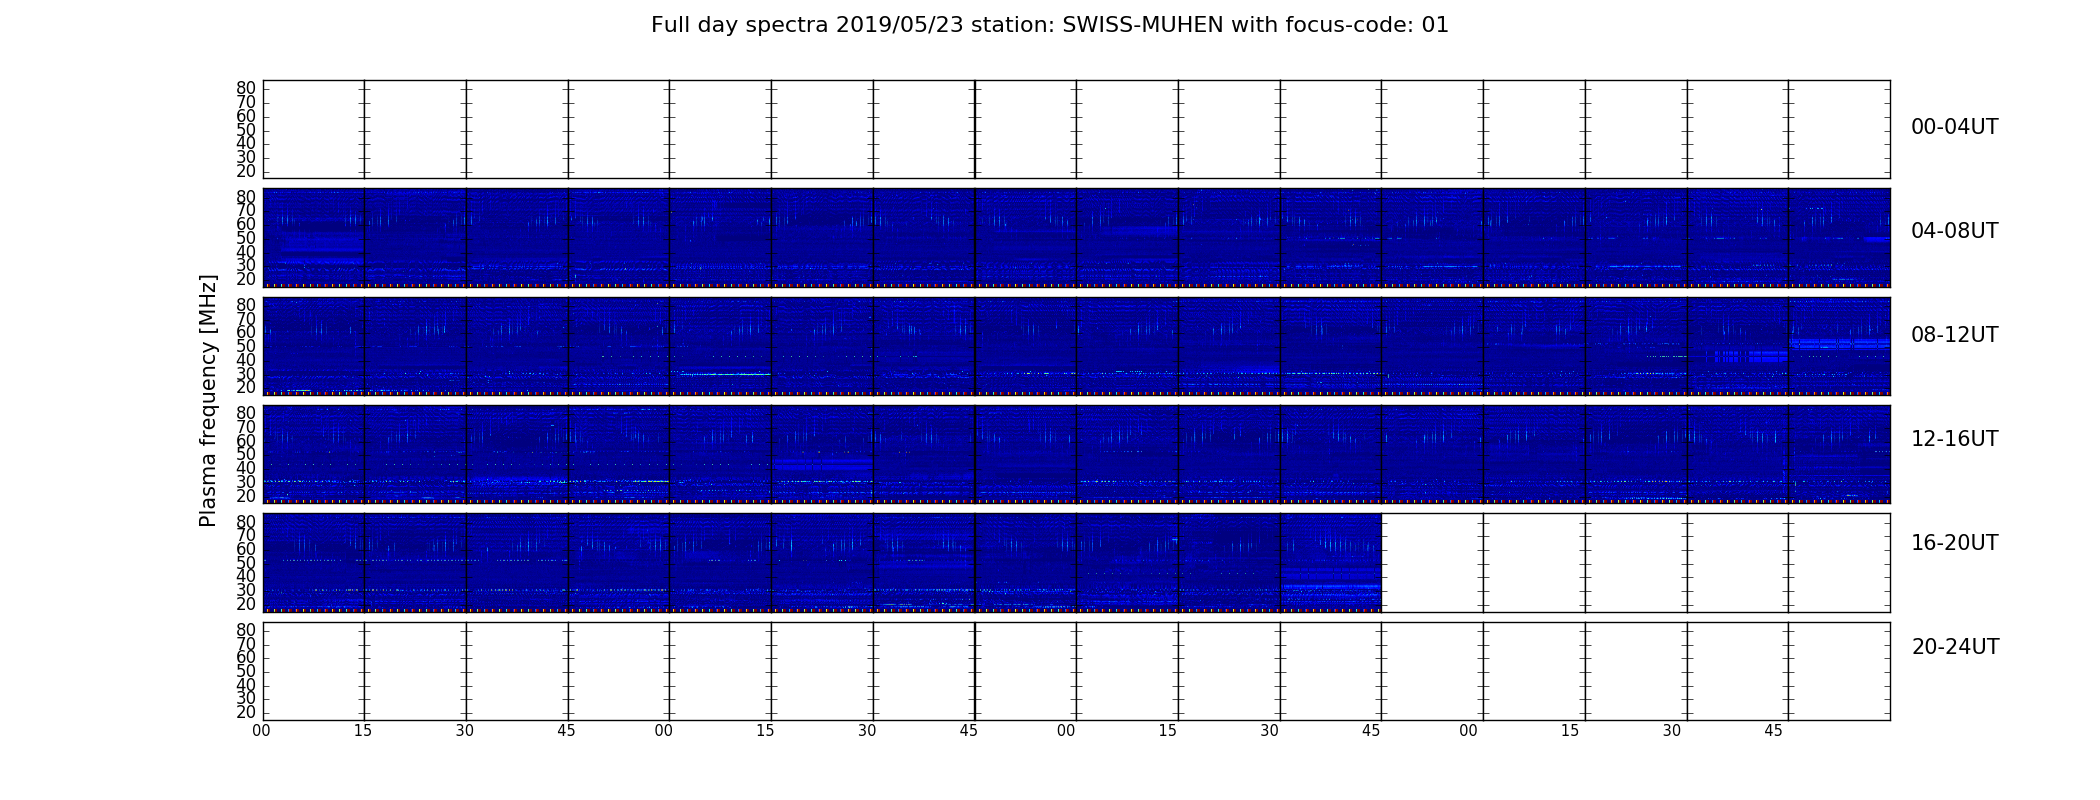Select the '04-08UT' panel label
This screenshot has width=2100, height=800.
tap(1954, 231)
